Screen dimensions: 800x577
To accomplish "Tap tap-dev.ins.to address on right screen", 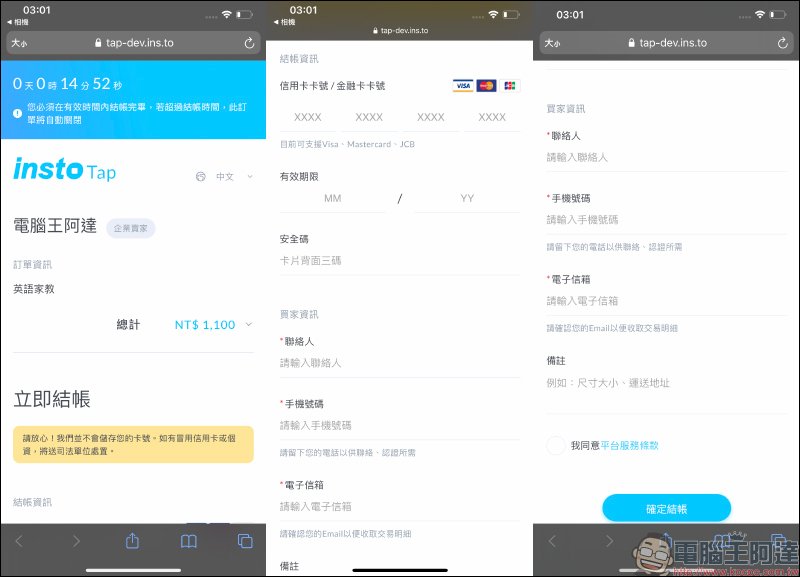I will (x=673, y=43).
